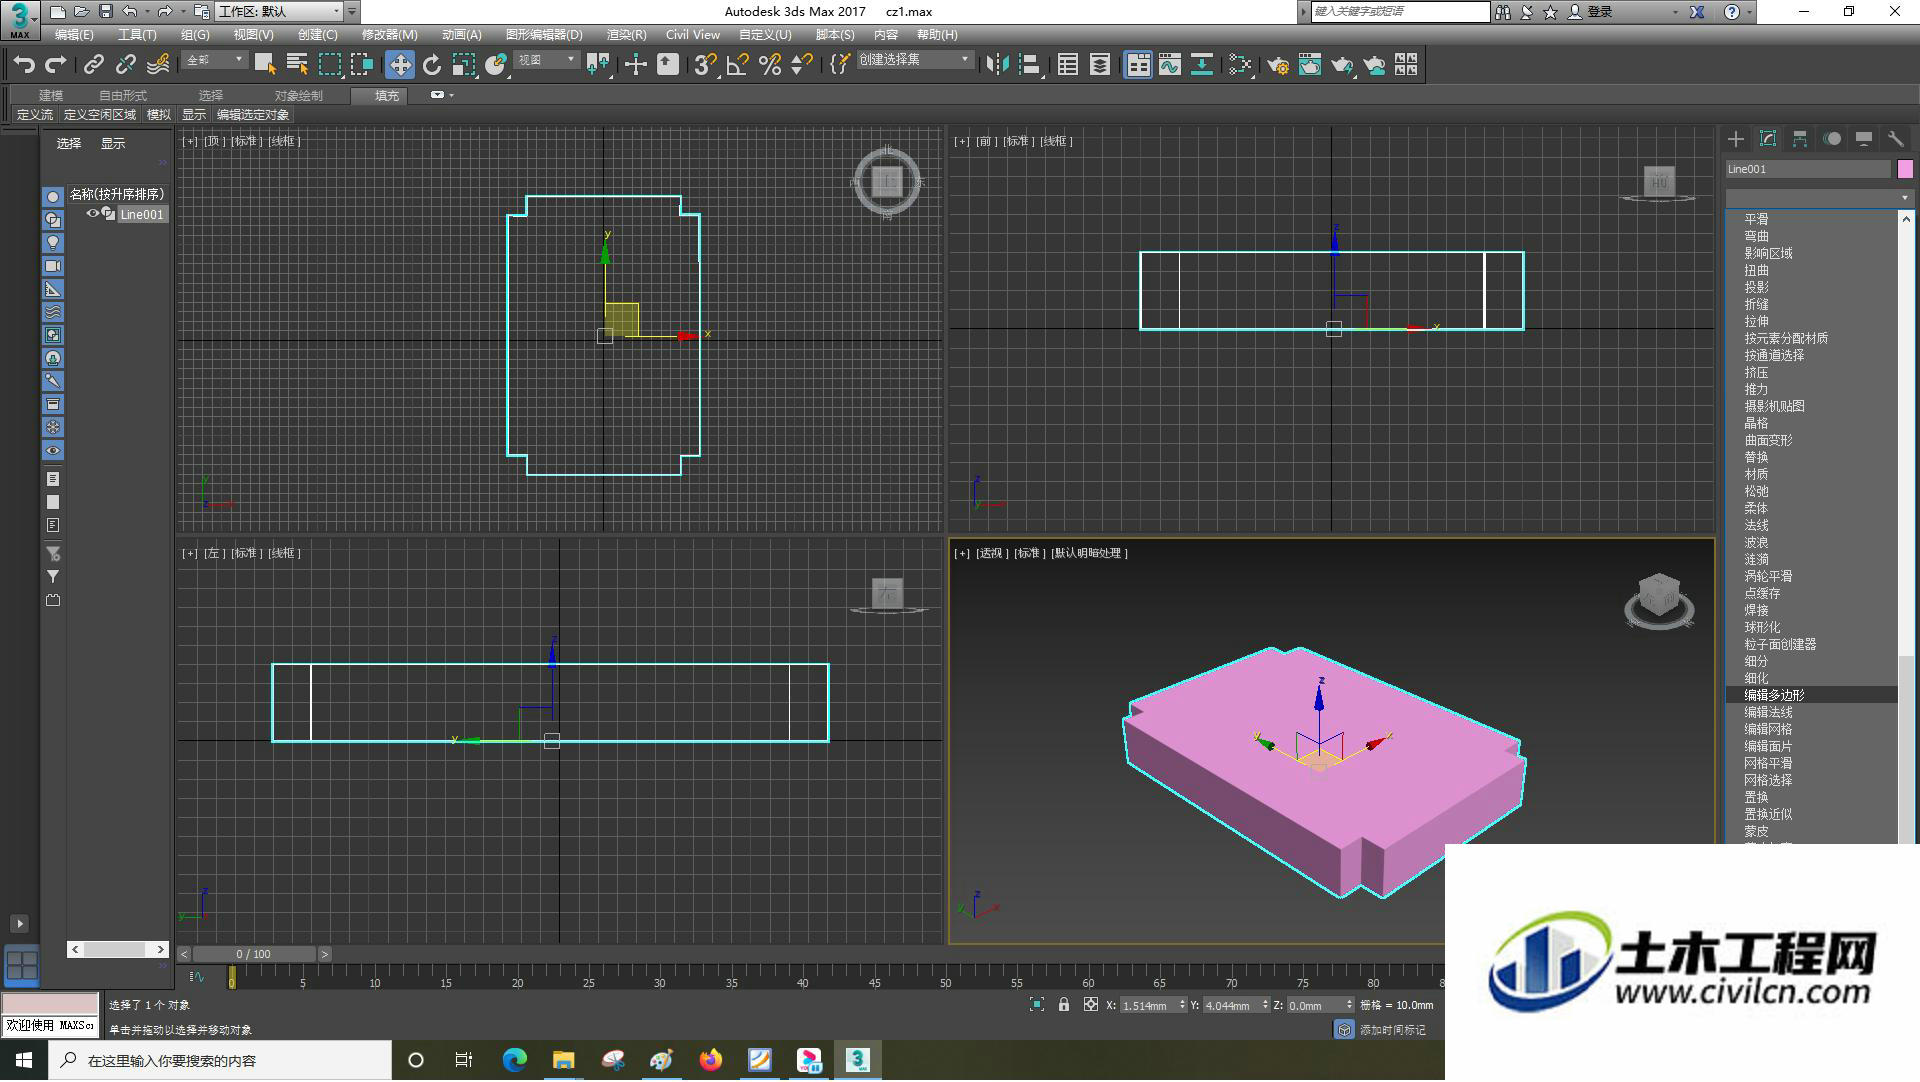Click the Undo arrow in main toolbar

pyautogui.click(x=24, y=65)
